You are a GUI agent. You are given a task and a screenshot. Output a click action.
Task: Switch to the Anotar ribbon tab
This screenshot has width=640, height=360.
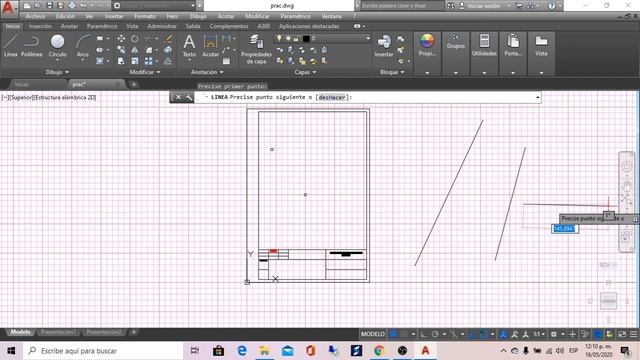coord(69,26)
